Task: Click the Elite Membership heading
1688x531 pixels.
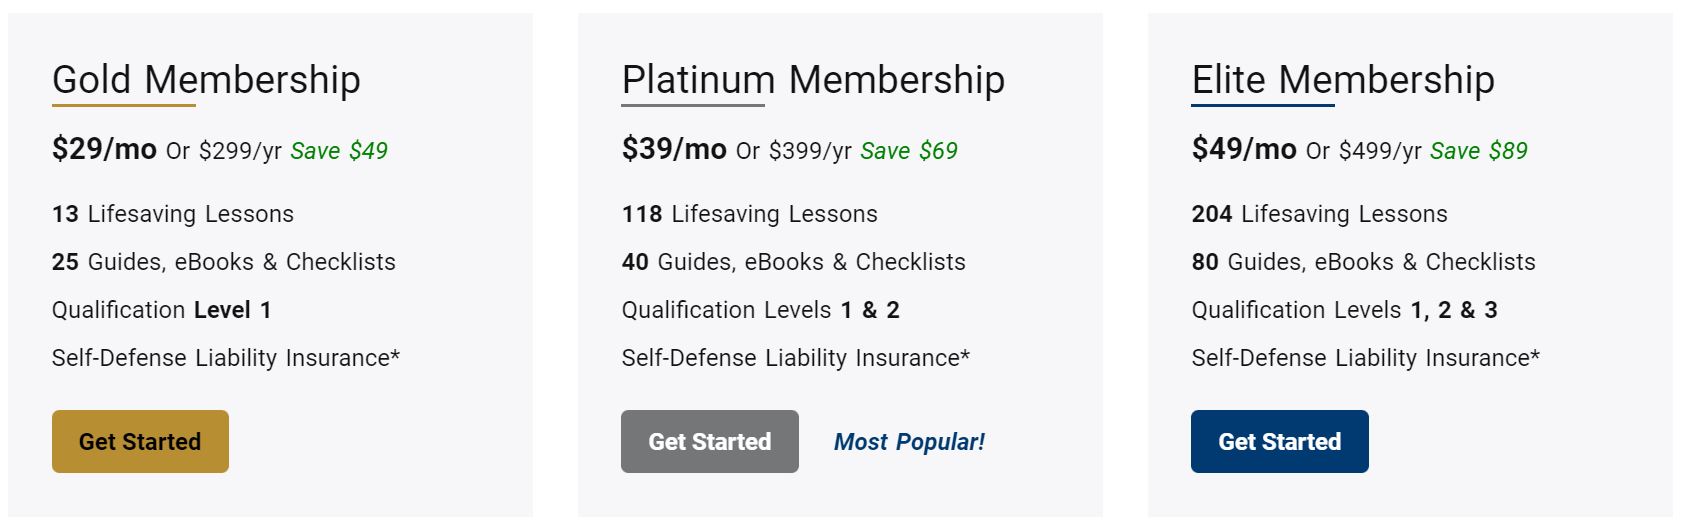Action: (1343, 80)
